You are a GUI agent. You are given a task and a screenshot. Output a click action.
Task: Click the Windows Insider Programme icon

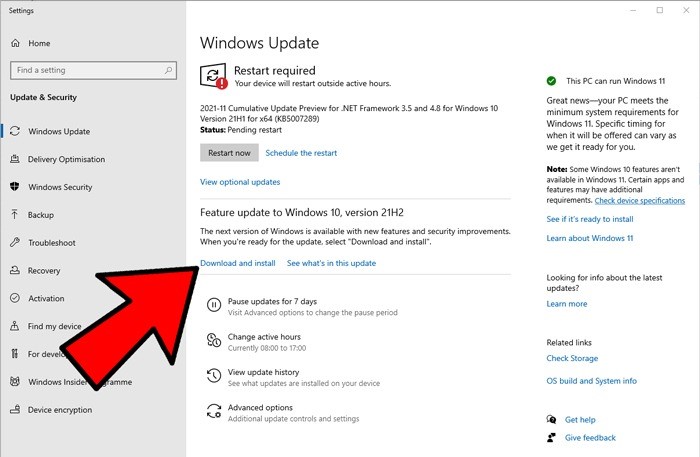tap(15, 382)
